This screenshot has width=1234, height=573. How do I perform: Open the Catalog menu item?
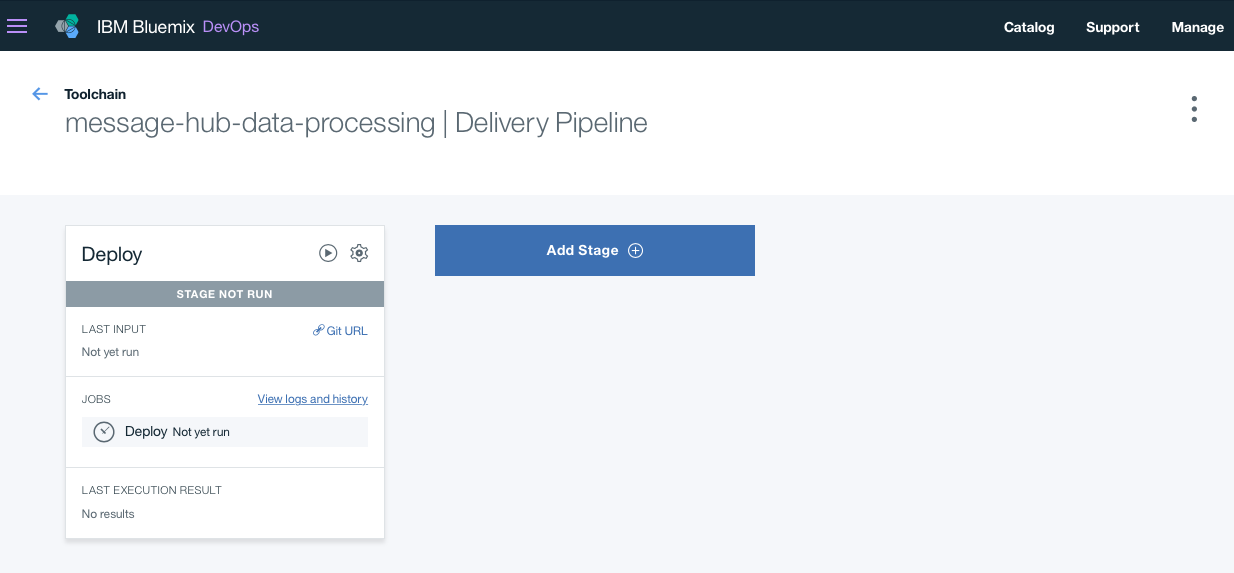[x=1029, y=27]
